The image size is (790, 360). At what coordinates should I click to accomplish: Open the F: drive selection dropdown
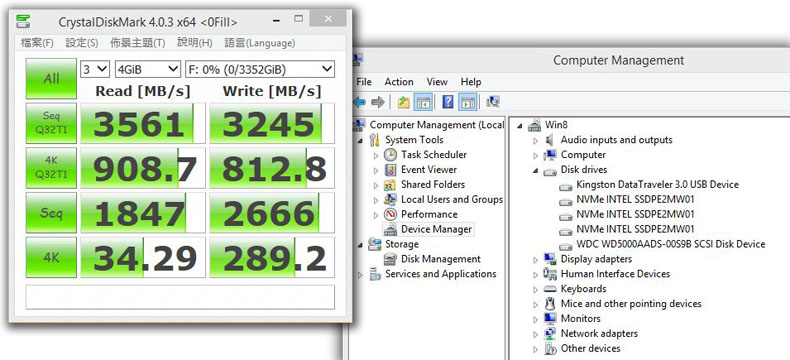tap(260, 69)
